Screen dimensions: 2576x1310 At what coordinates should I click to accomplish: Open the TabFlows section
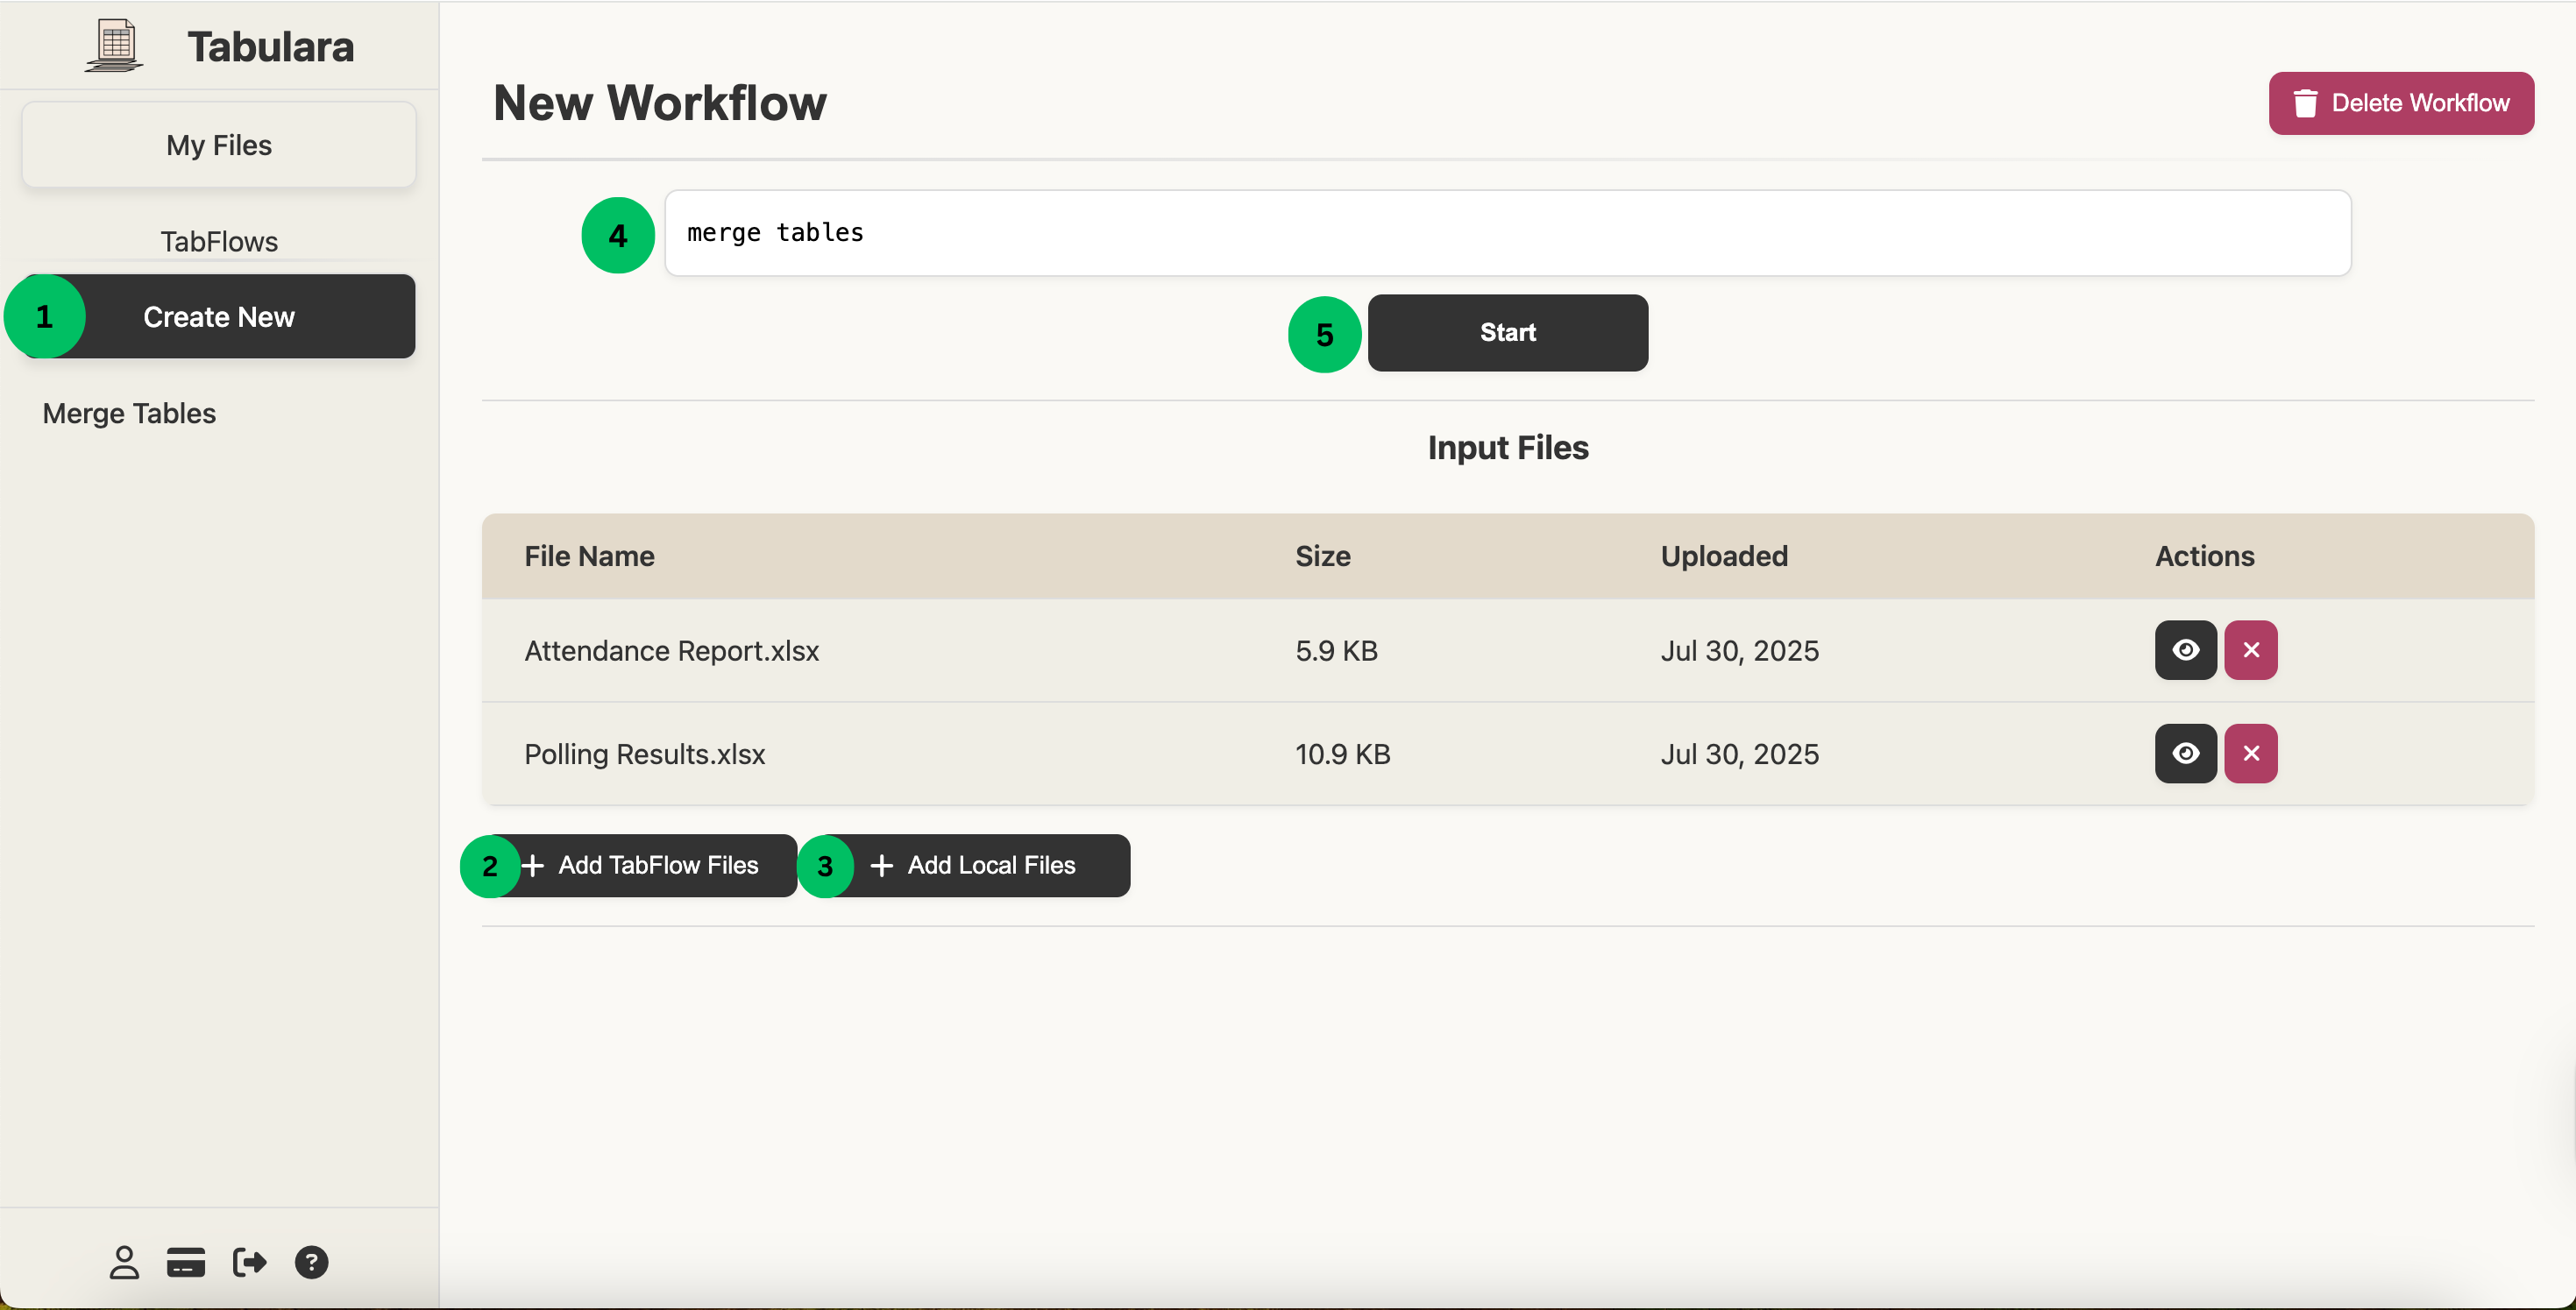tap(218, 241)
